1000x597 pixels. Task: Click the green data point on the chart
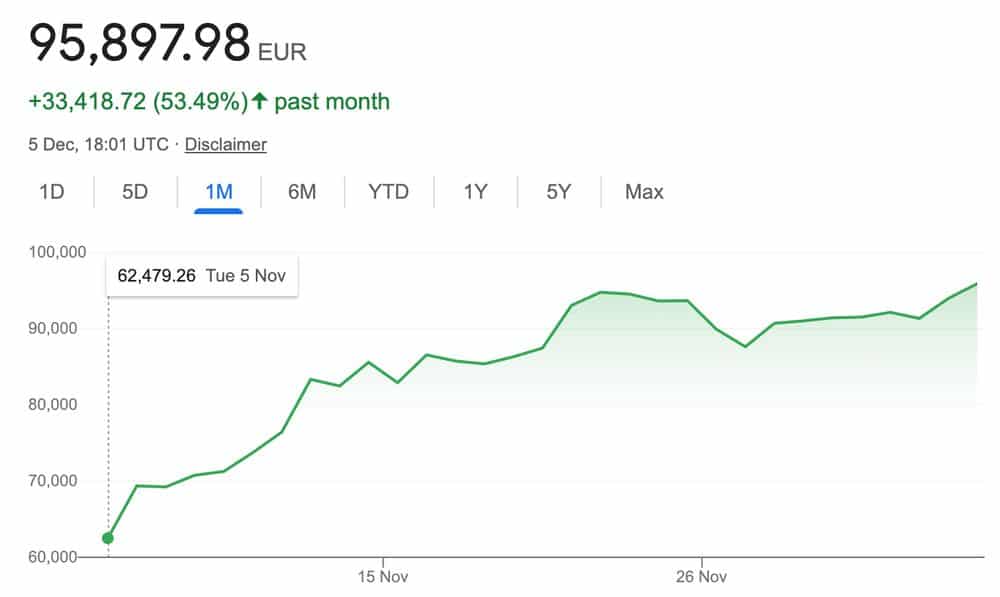(x=108, y=538)
